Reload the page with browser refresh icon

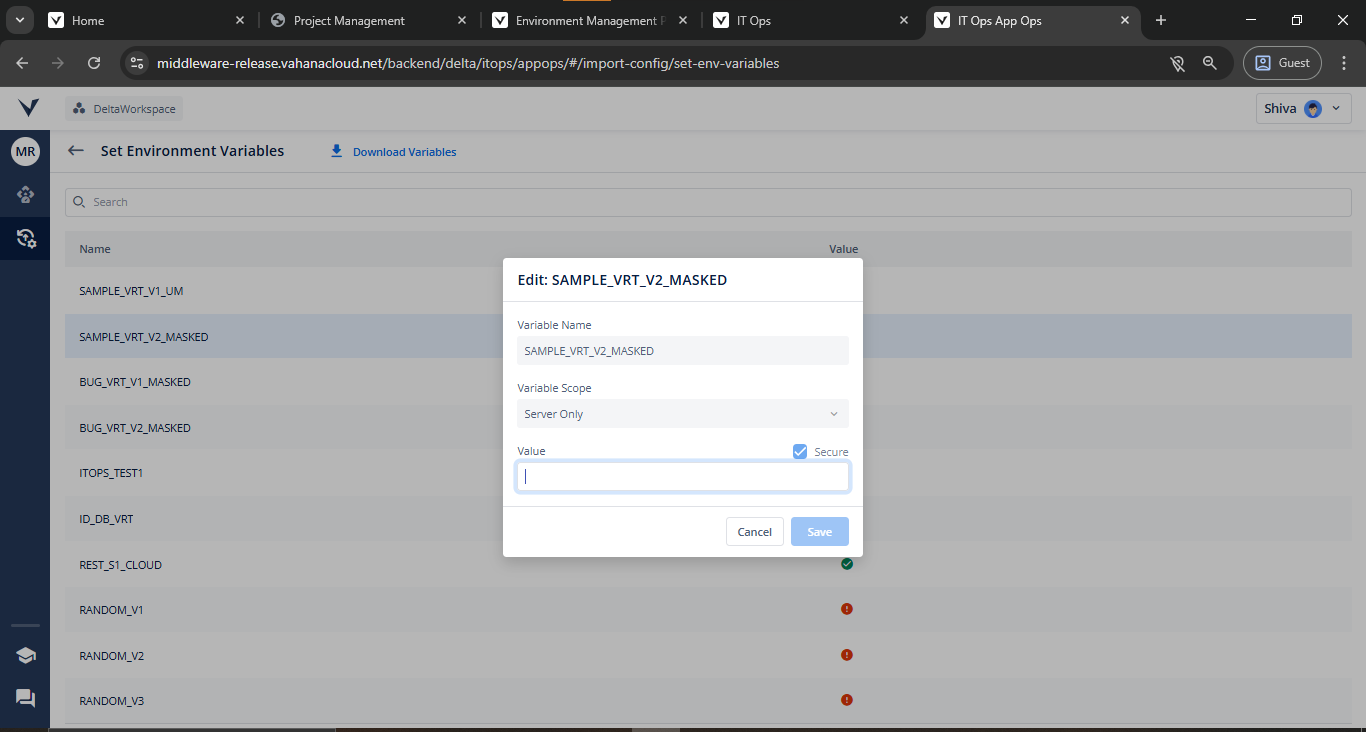94,63
